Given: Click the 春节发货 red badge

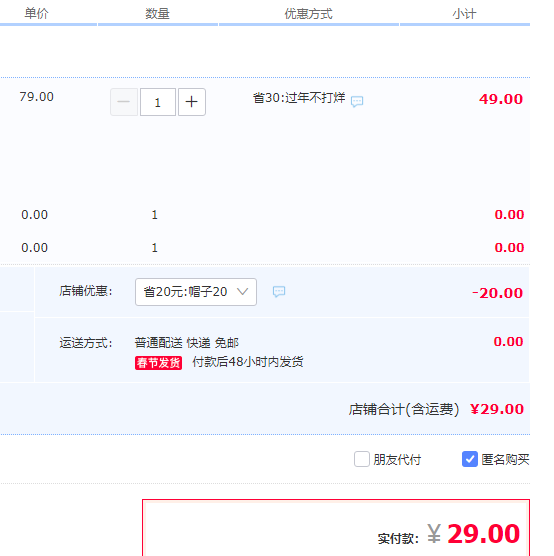Looking at the screenshot, I should click(x=159, y=363).
